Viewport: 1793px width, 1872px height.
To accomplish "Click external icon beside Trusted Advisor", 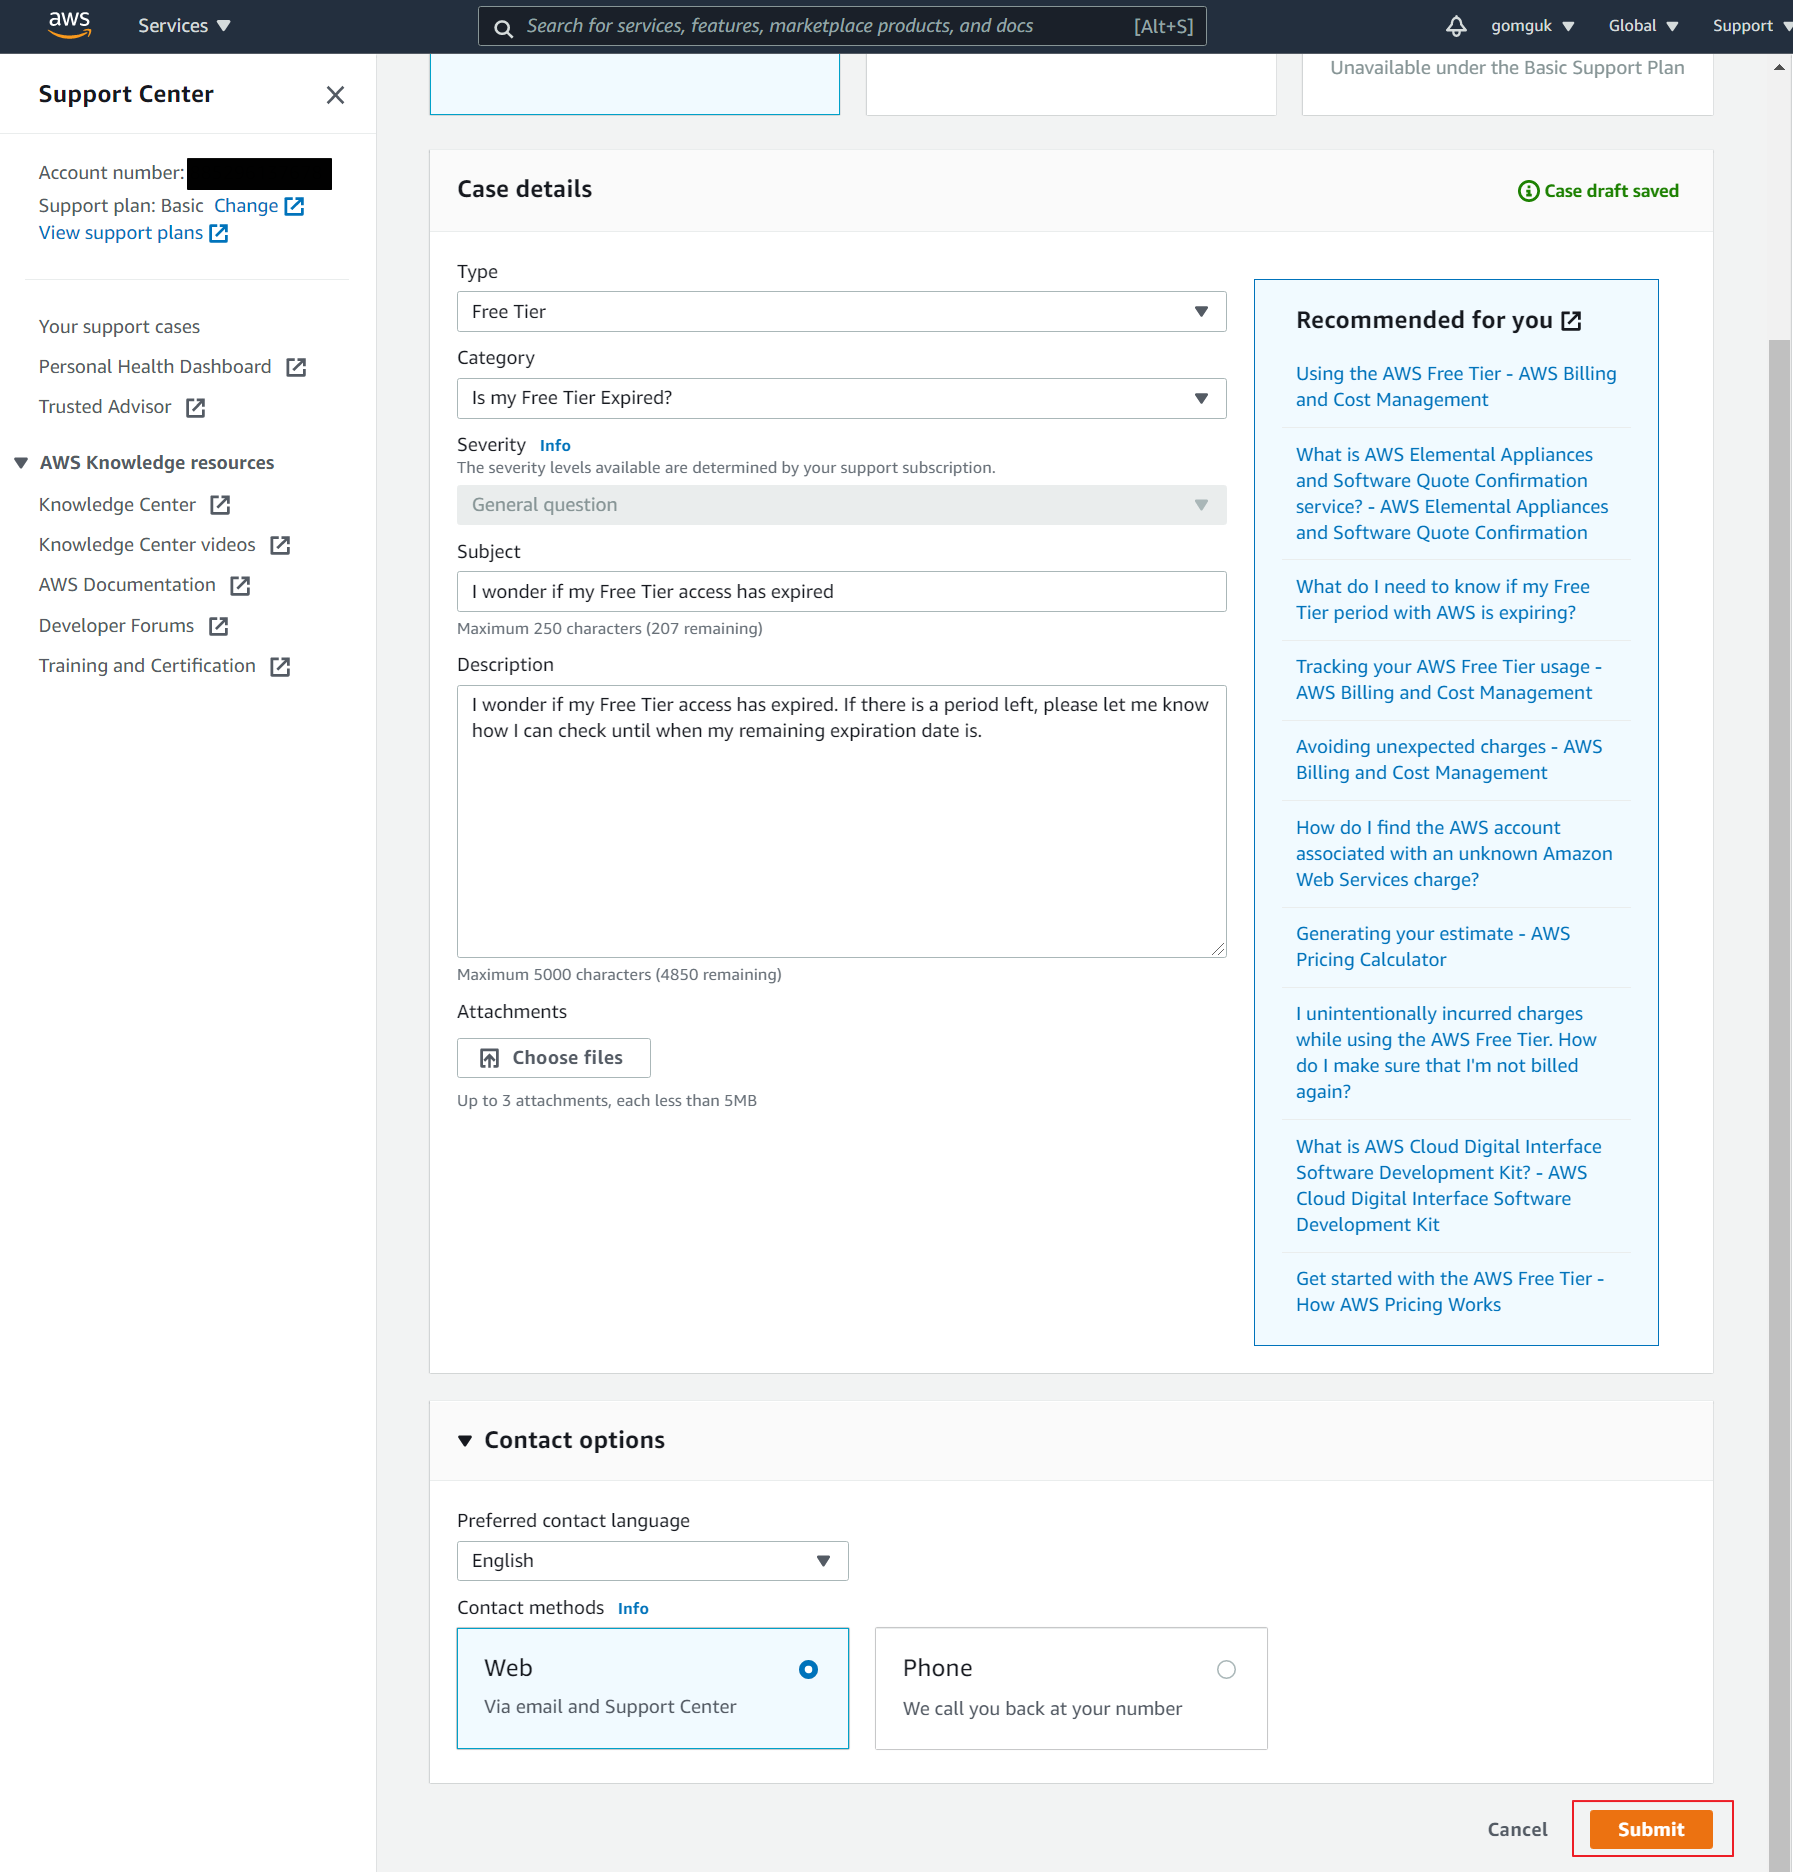I will pyautogui.click(x=196, y=407).
